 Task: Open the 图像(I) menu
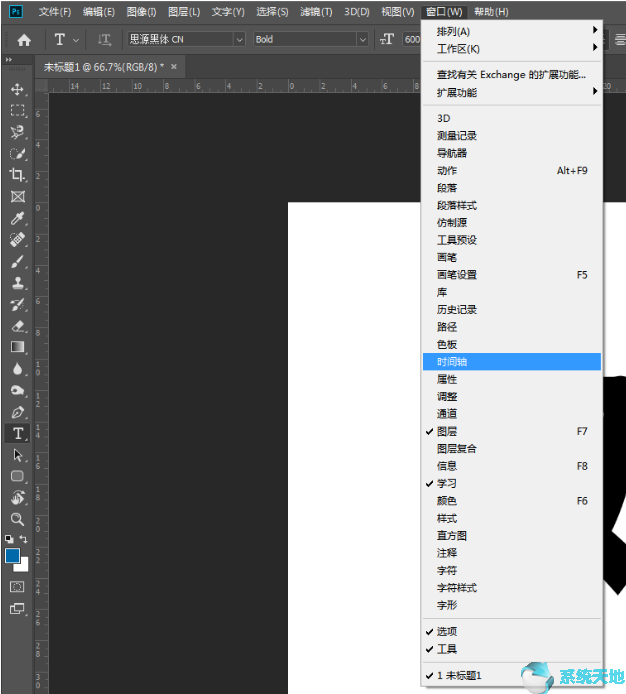141,12
